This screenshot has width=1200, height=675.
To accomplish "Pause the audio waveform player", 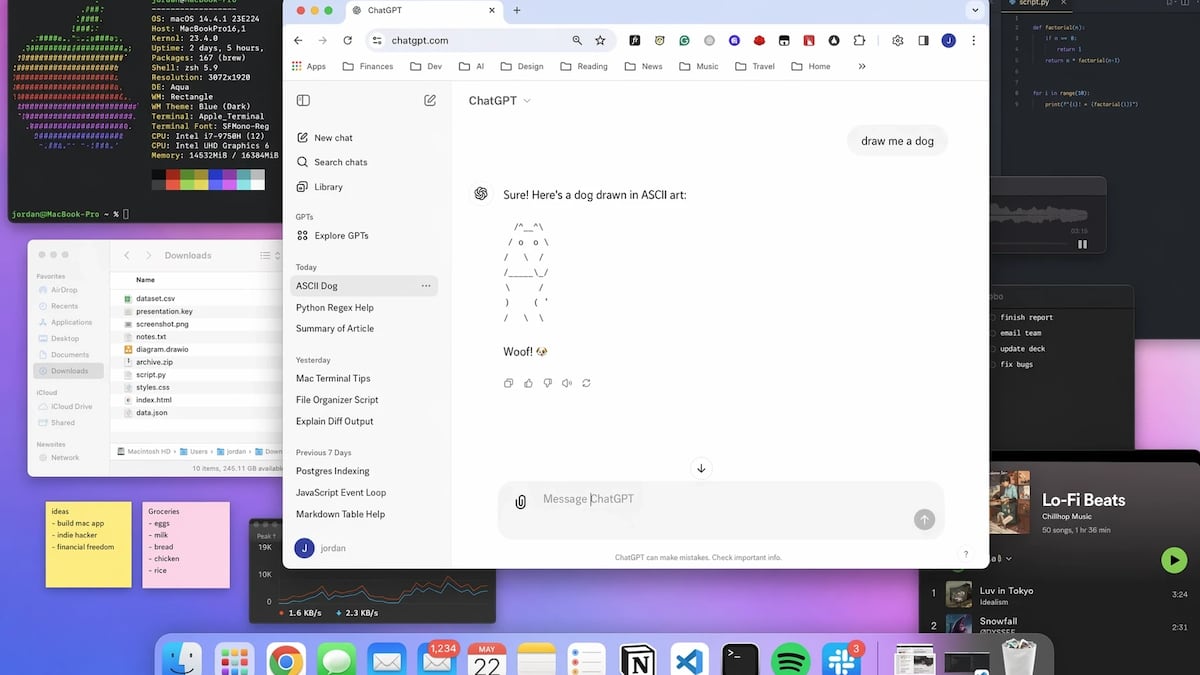I will [1082, 244].
